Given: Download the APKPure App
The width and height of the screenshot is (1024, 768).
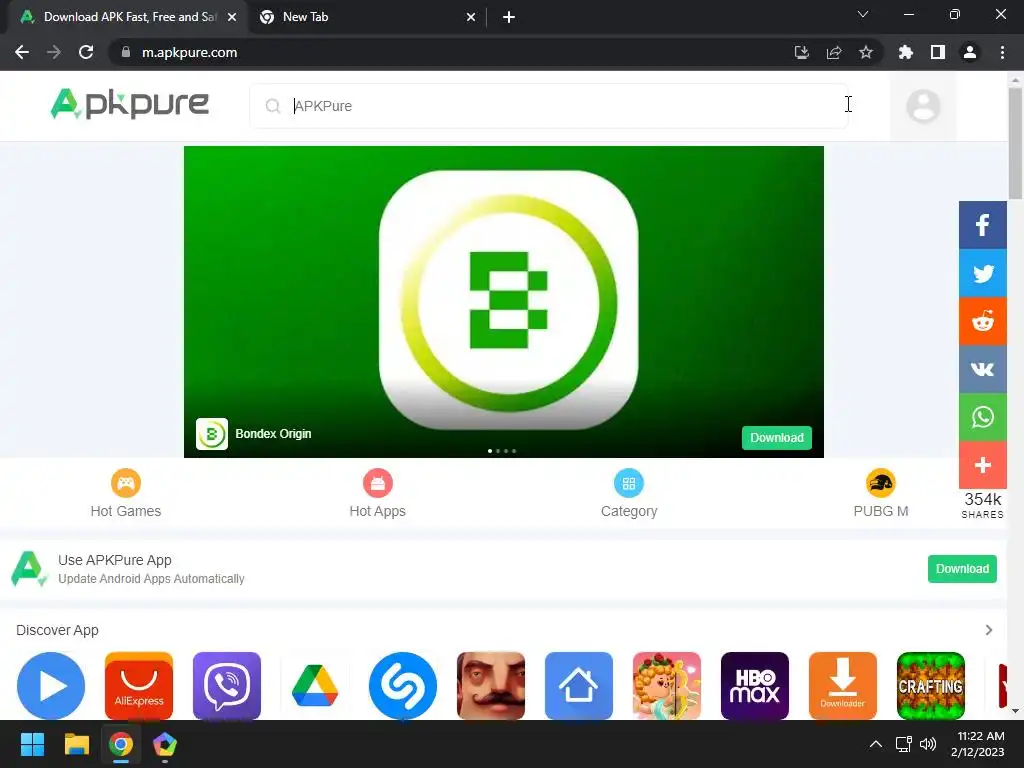Looking at the screenshot, I should click(962, 569).
